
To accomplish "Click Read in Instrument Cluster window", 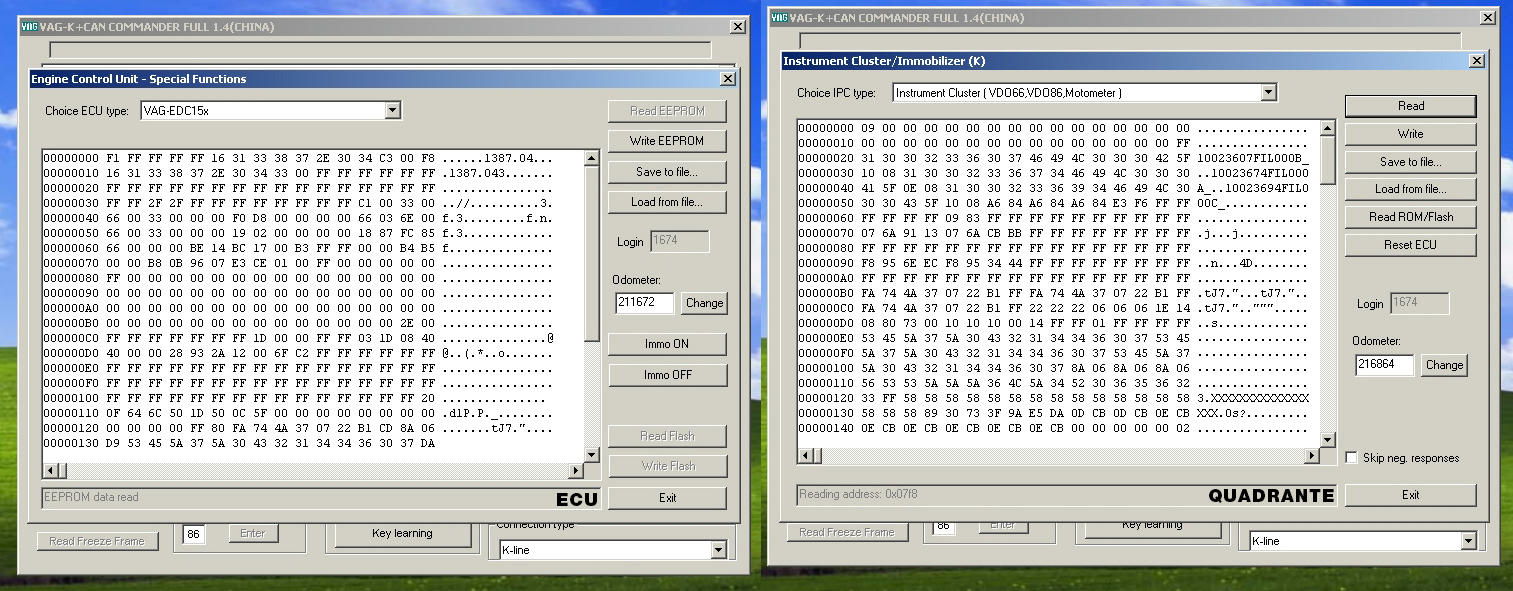I will [x=1410, y=106].
